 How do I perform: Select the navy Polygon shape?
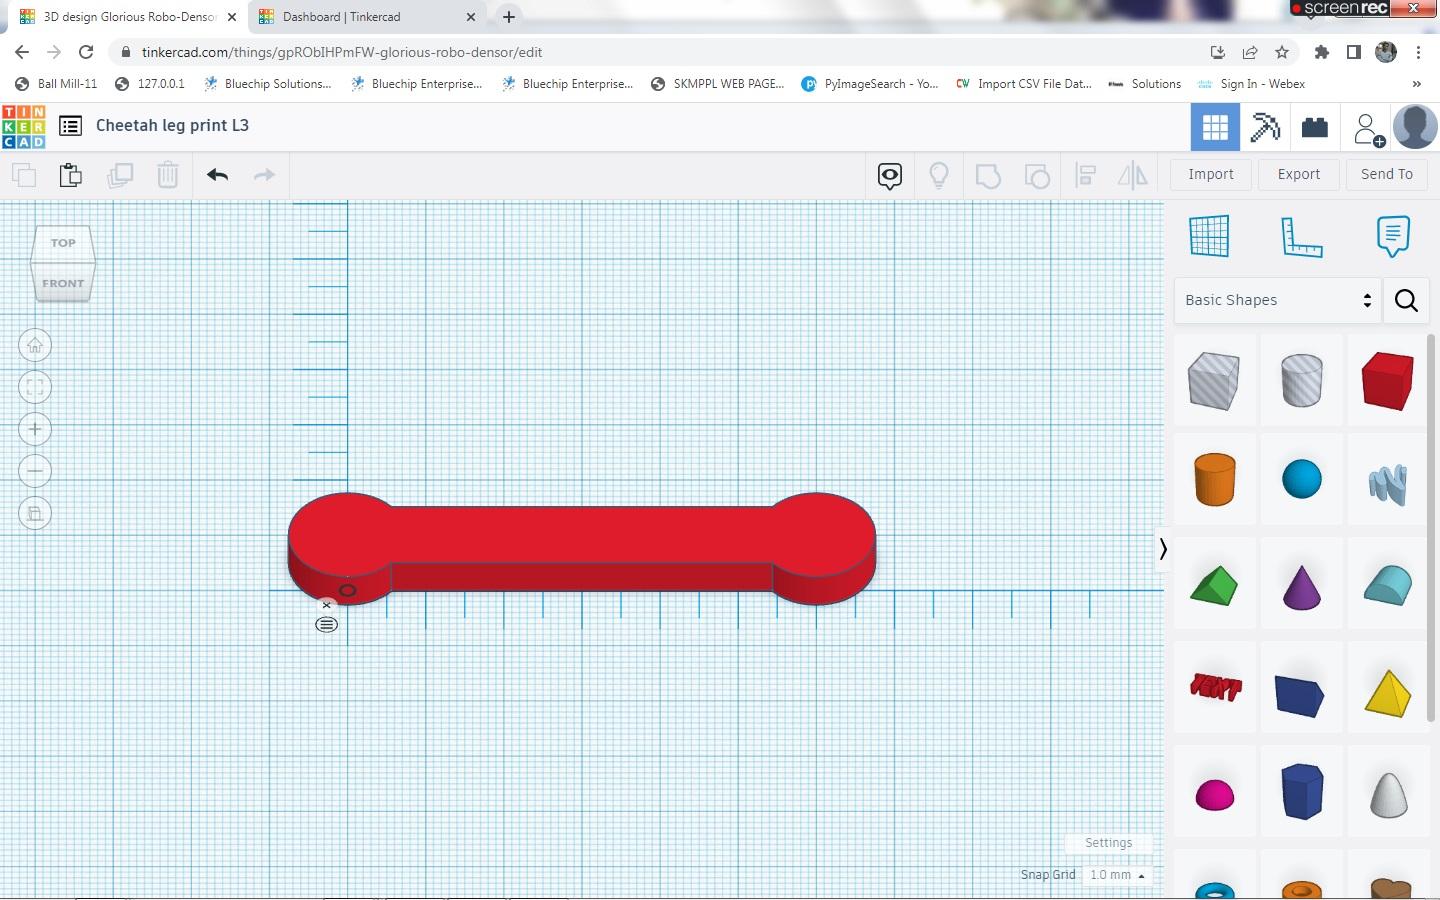pos(1302,791)
